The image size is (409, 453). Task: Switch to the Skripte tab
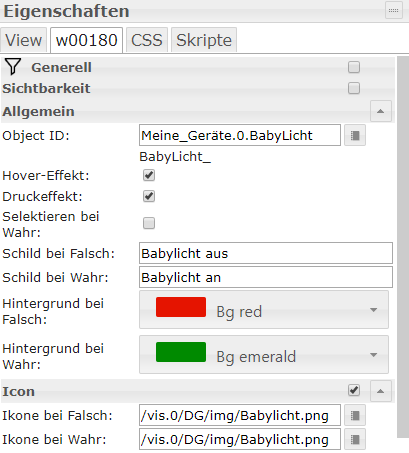204,40
